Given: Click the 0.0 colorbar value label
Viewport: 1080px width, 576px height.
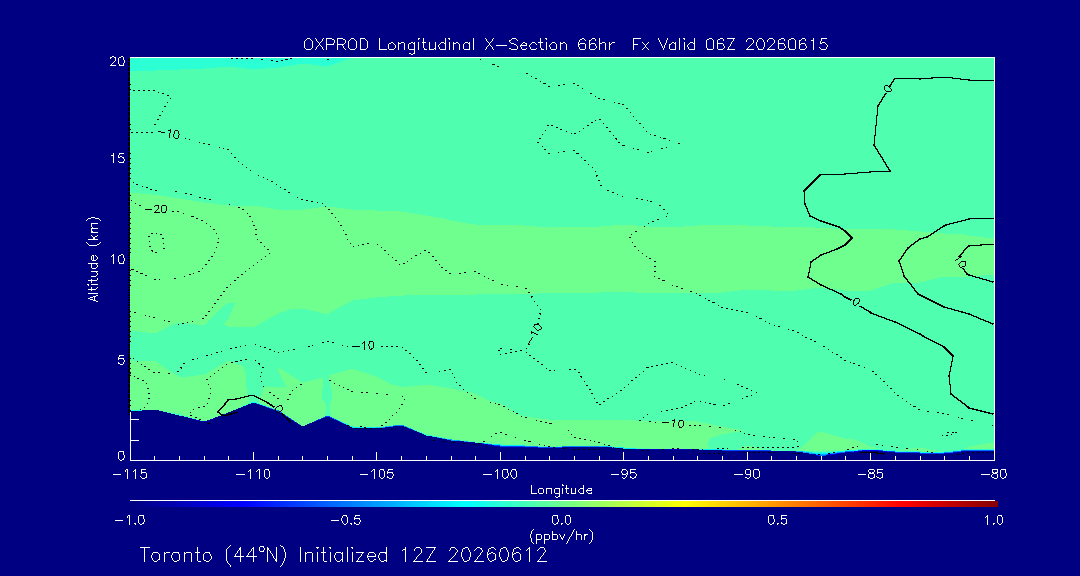Looking at the screenshot, I should tap(562, 520).
